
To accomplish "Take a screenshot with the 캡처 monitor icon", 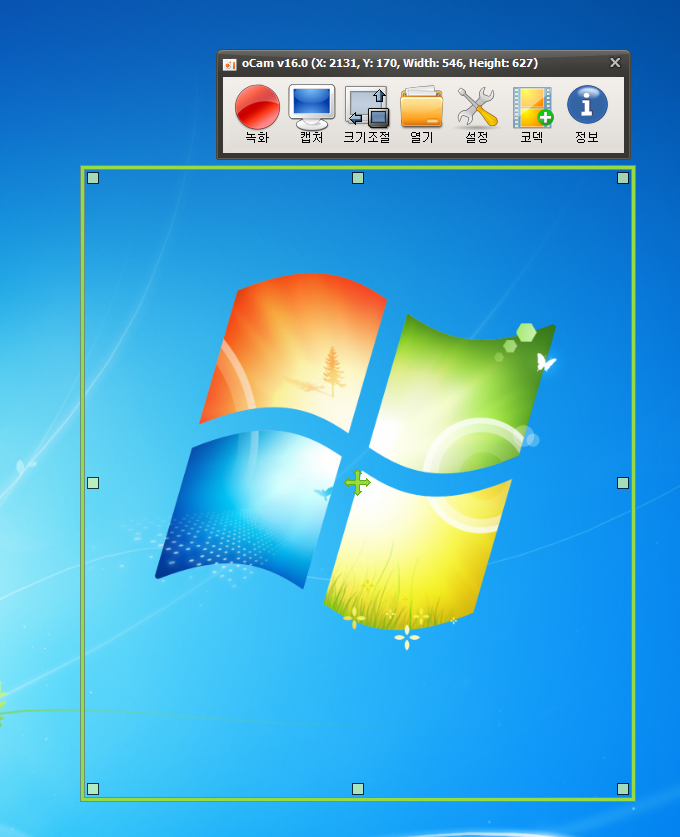I will (x=312, y=114).
